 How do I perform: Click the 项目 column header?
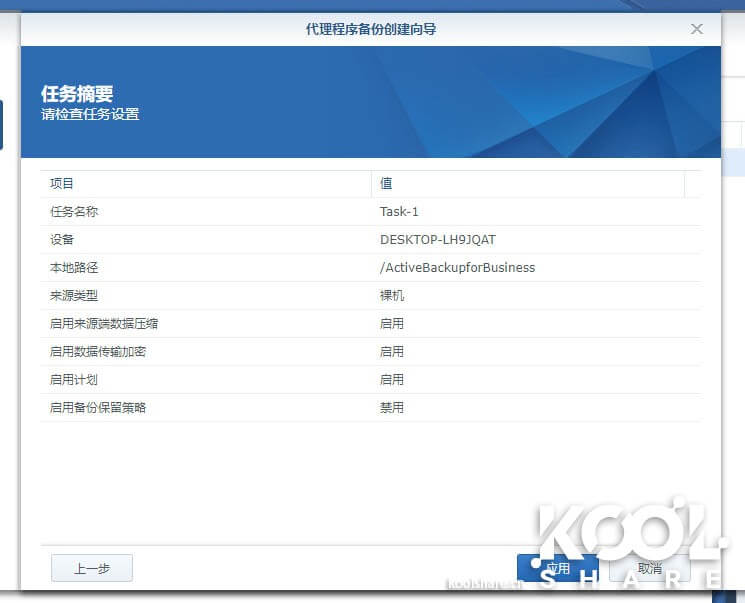coord(62,184)
